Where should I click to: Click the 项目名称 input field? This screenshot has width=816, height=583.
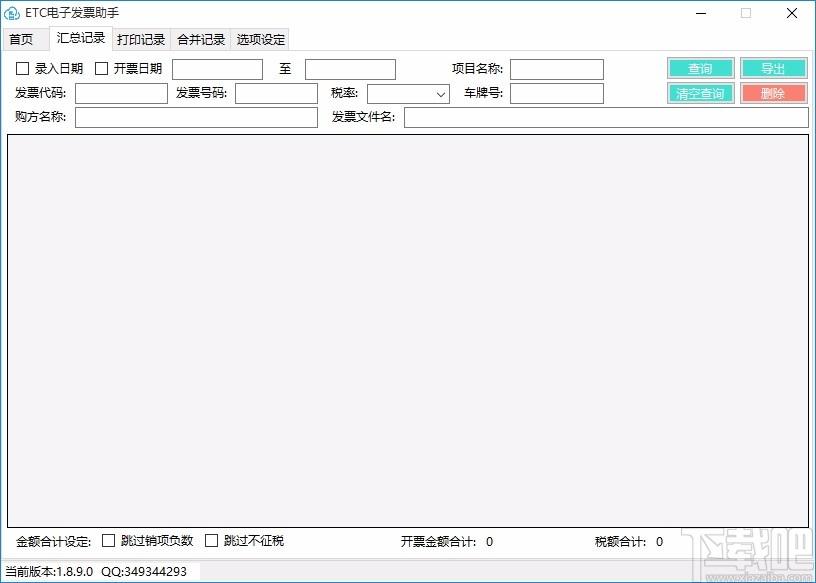coord(557,69)
